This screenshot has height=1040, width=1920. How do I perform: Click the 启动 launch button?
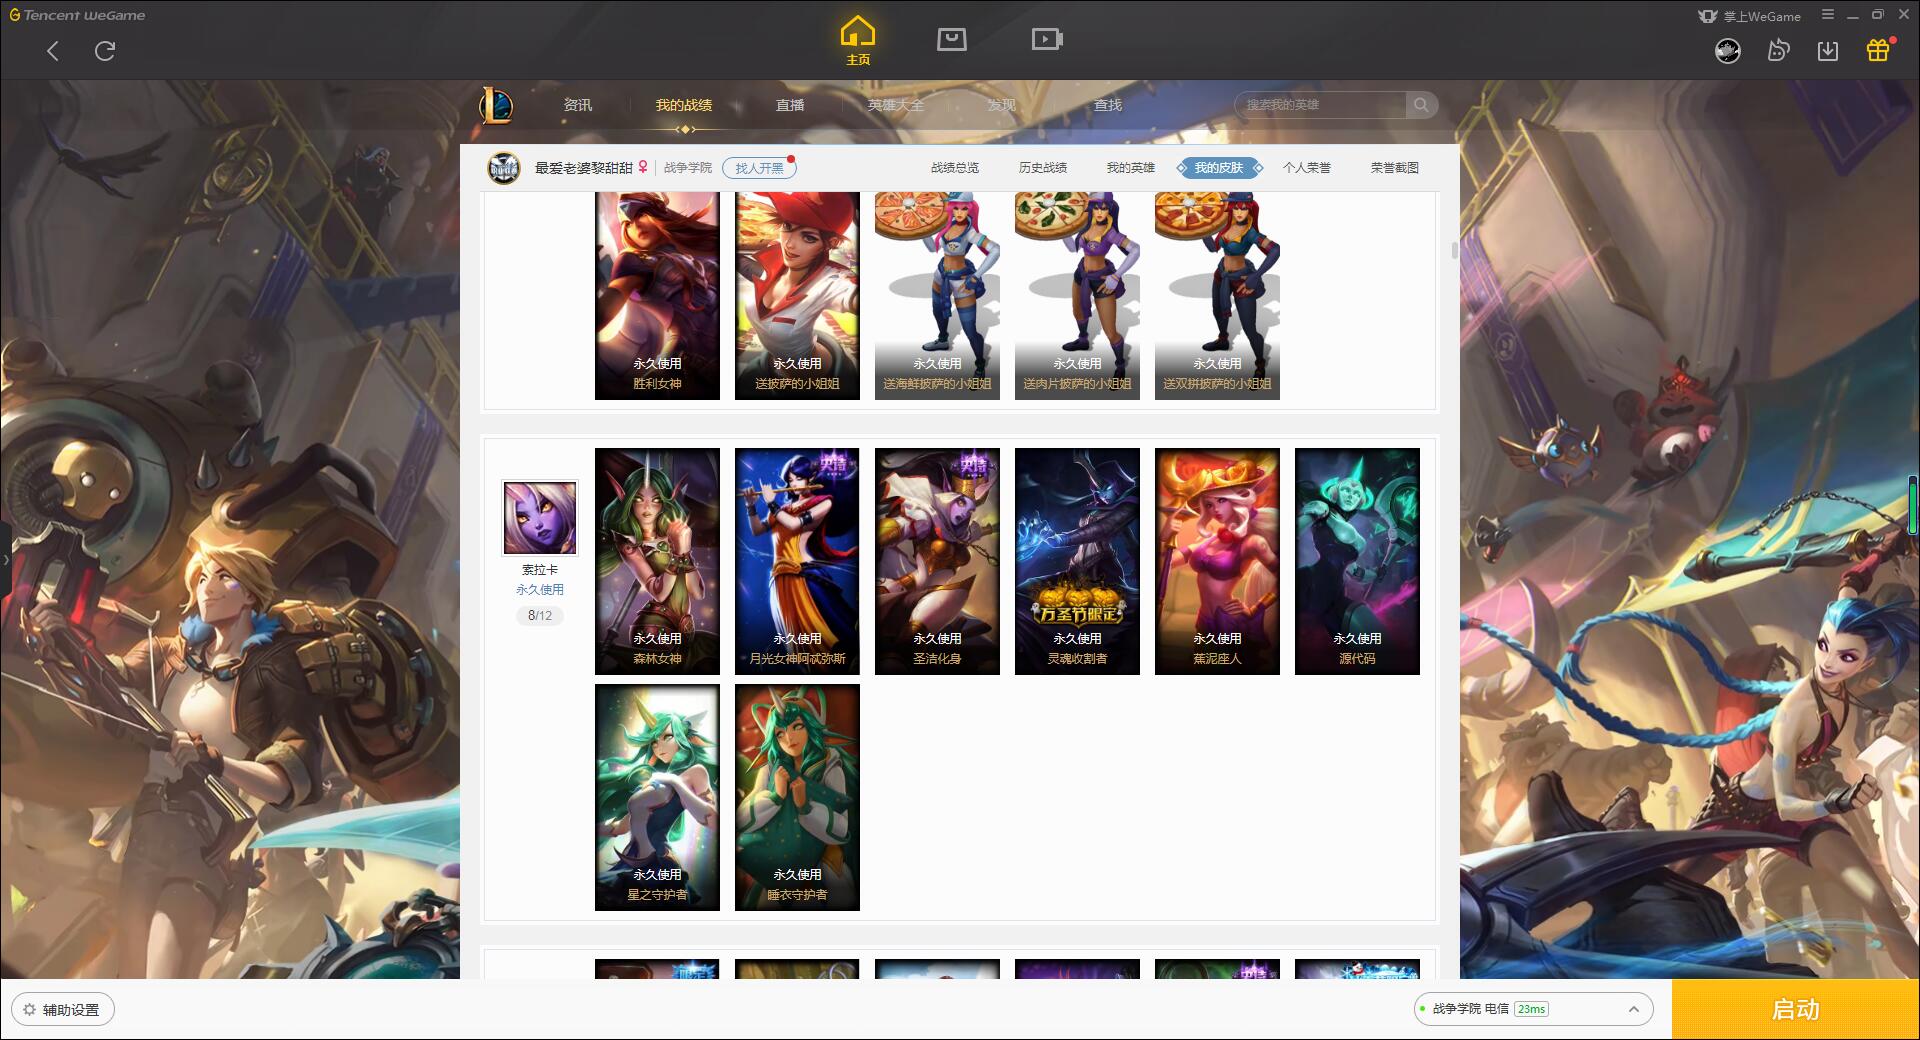click(x=1796, y=1010)
